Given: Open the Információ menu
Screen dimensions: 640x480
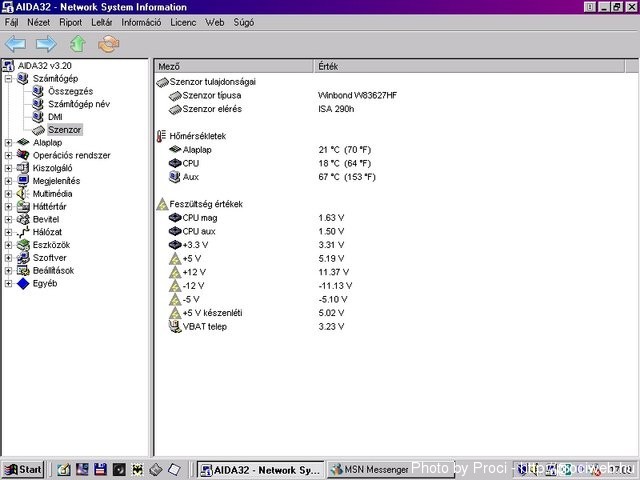Looking at the screenshot, I should click(141, 22).
